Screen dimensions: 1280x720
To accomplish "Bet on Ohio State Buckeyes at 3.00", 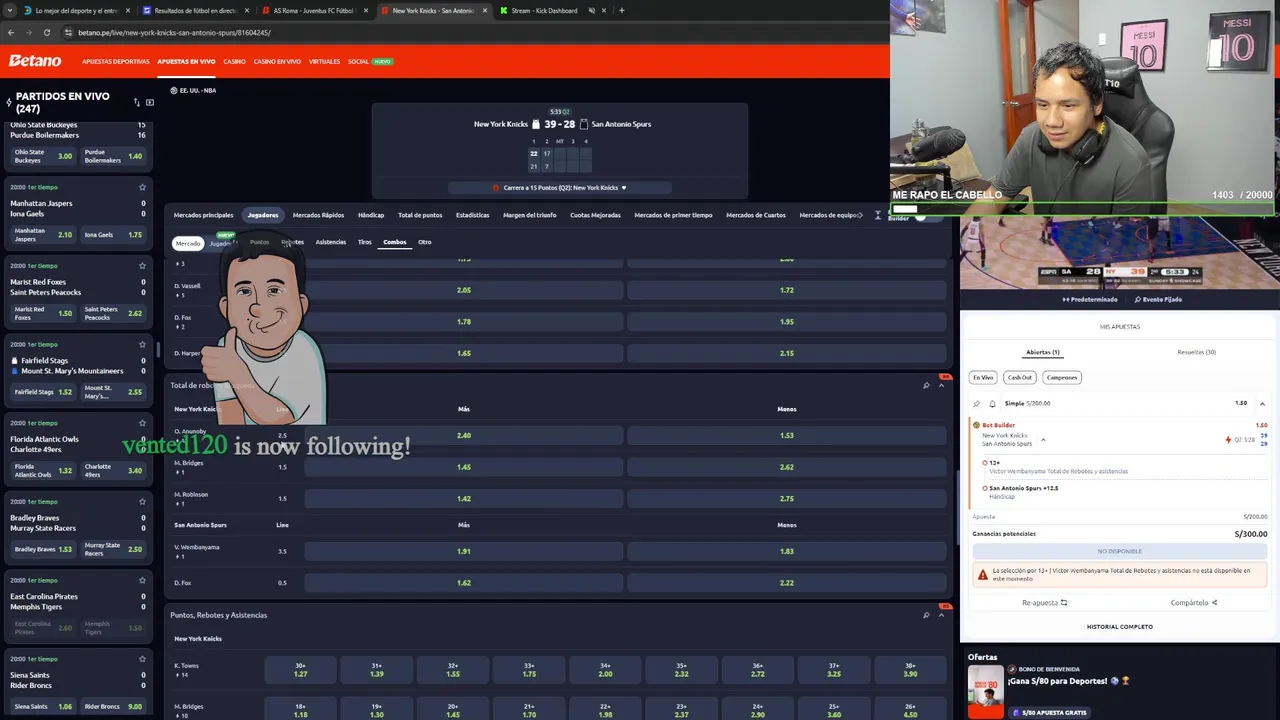I will point(43,156).
